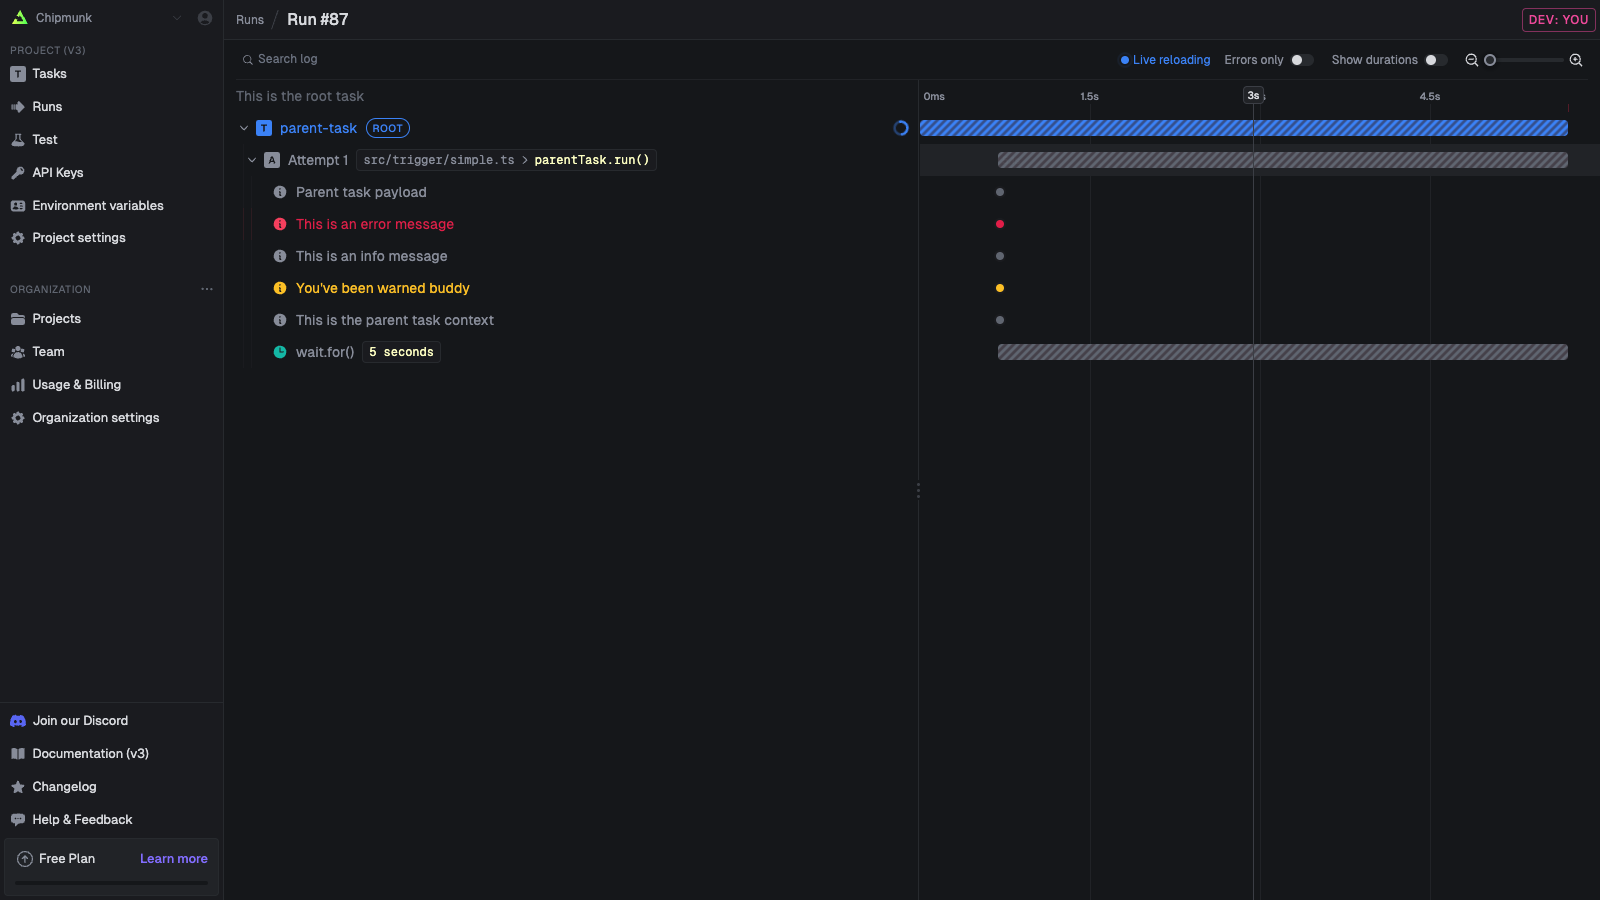Viewport: 1600px width, 900px height.
Task: Click the parent-task name link
Action: (x=318, y=128)
